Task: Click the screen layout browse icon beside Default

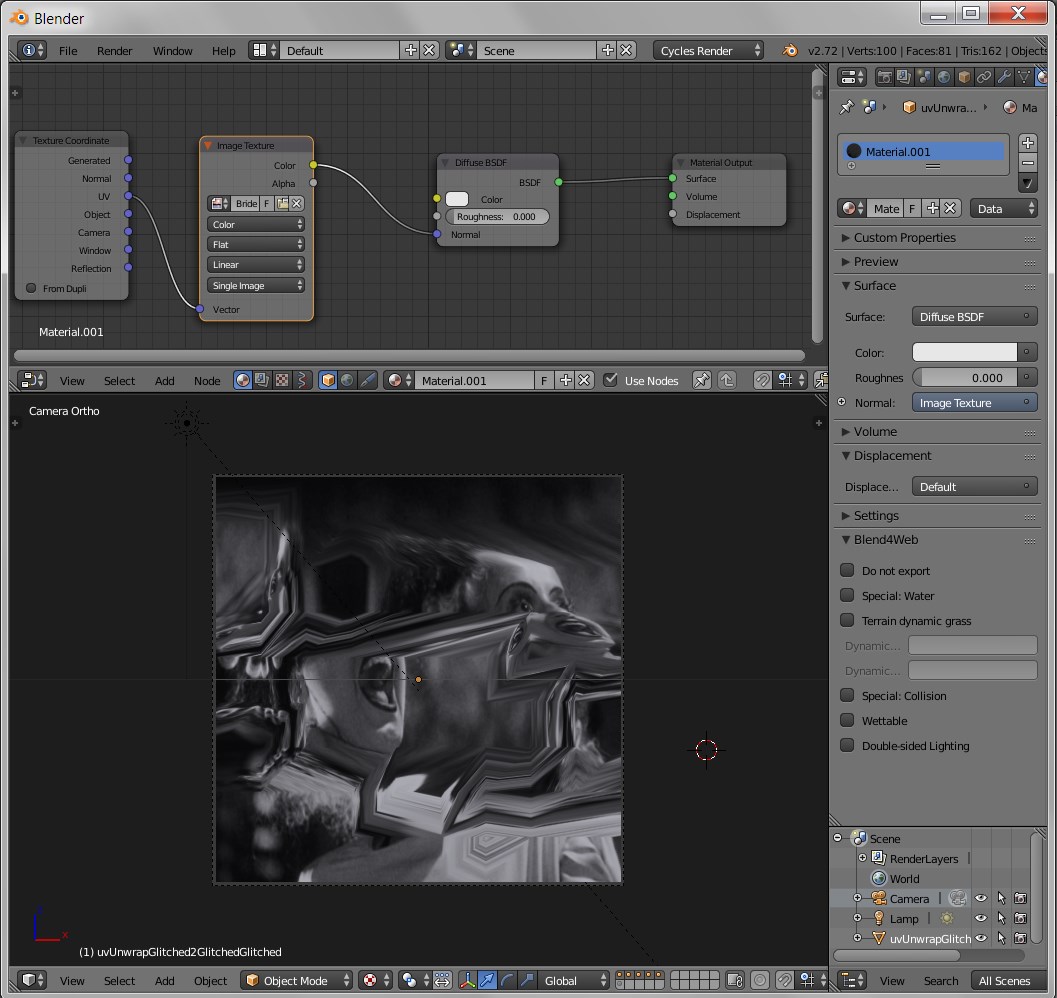Action: (264, 51)
